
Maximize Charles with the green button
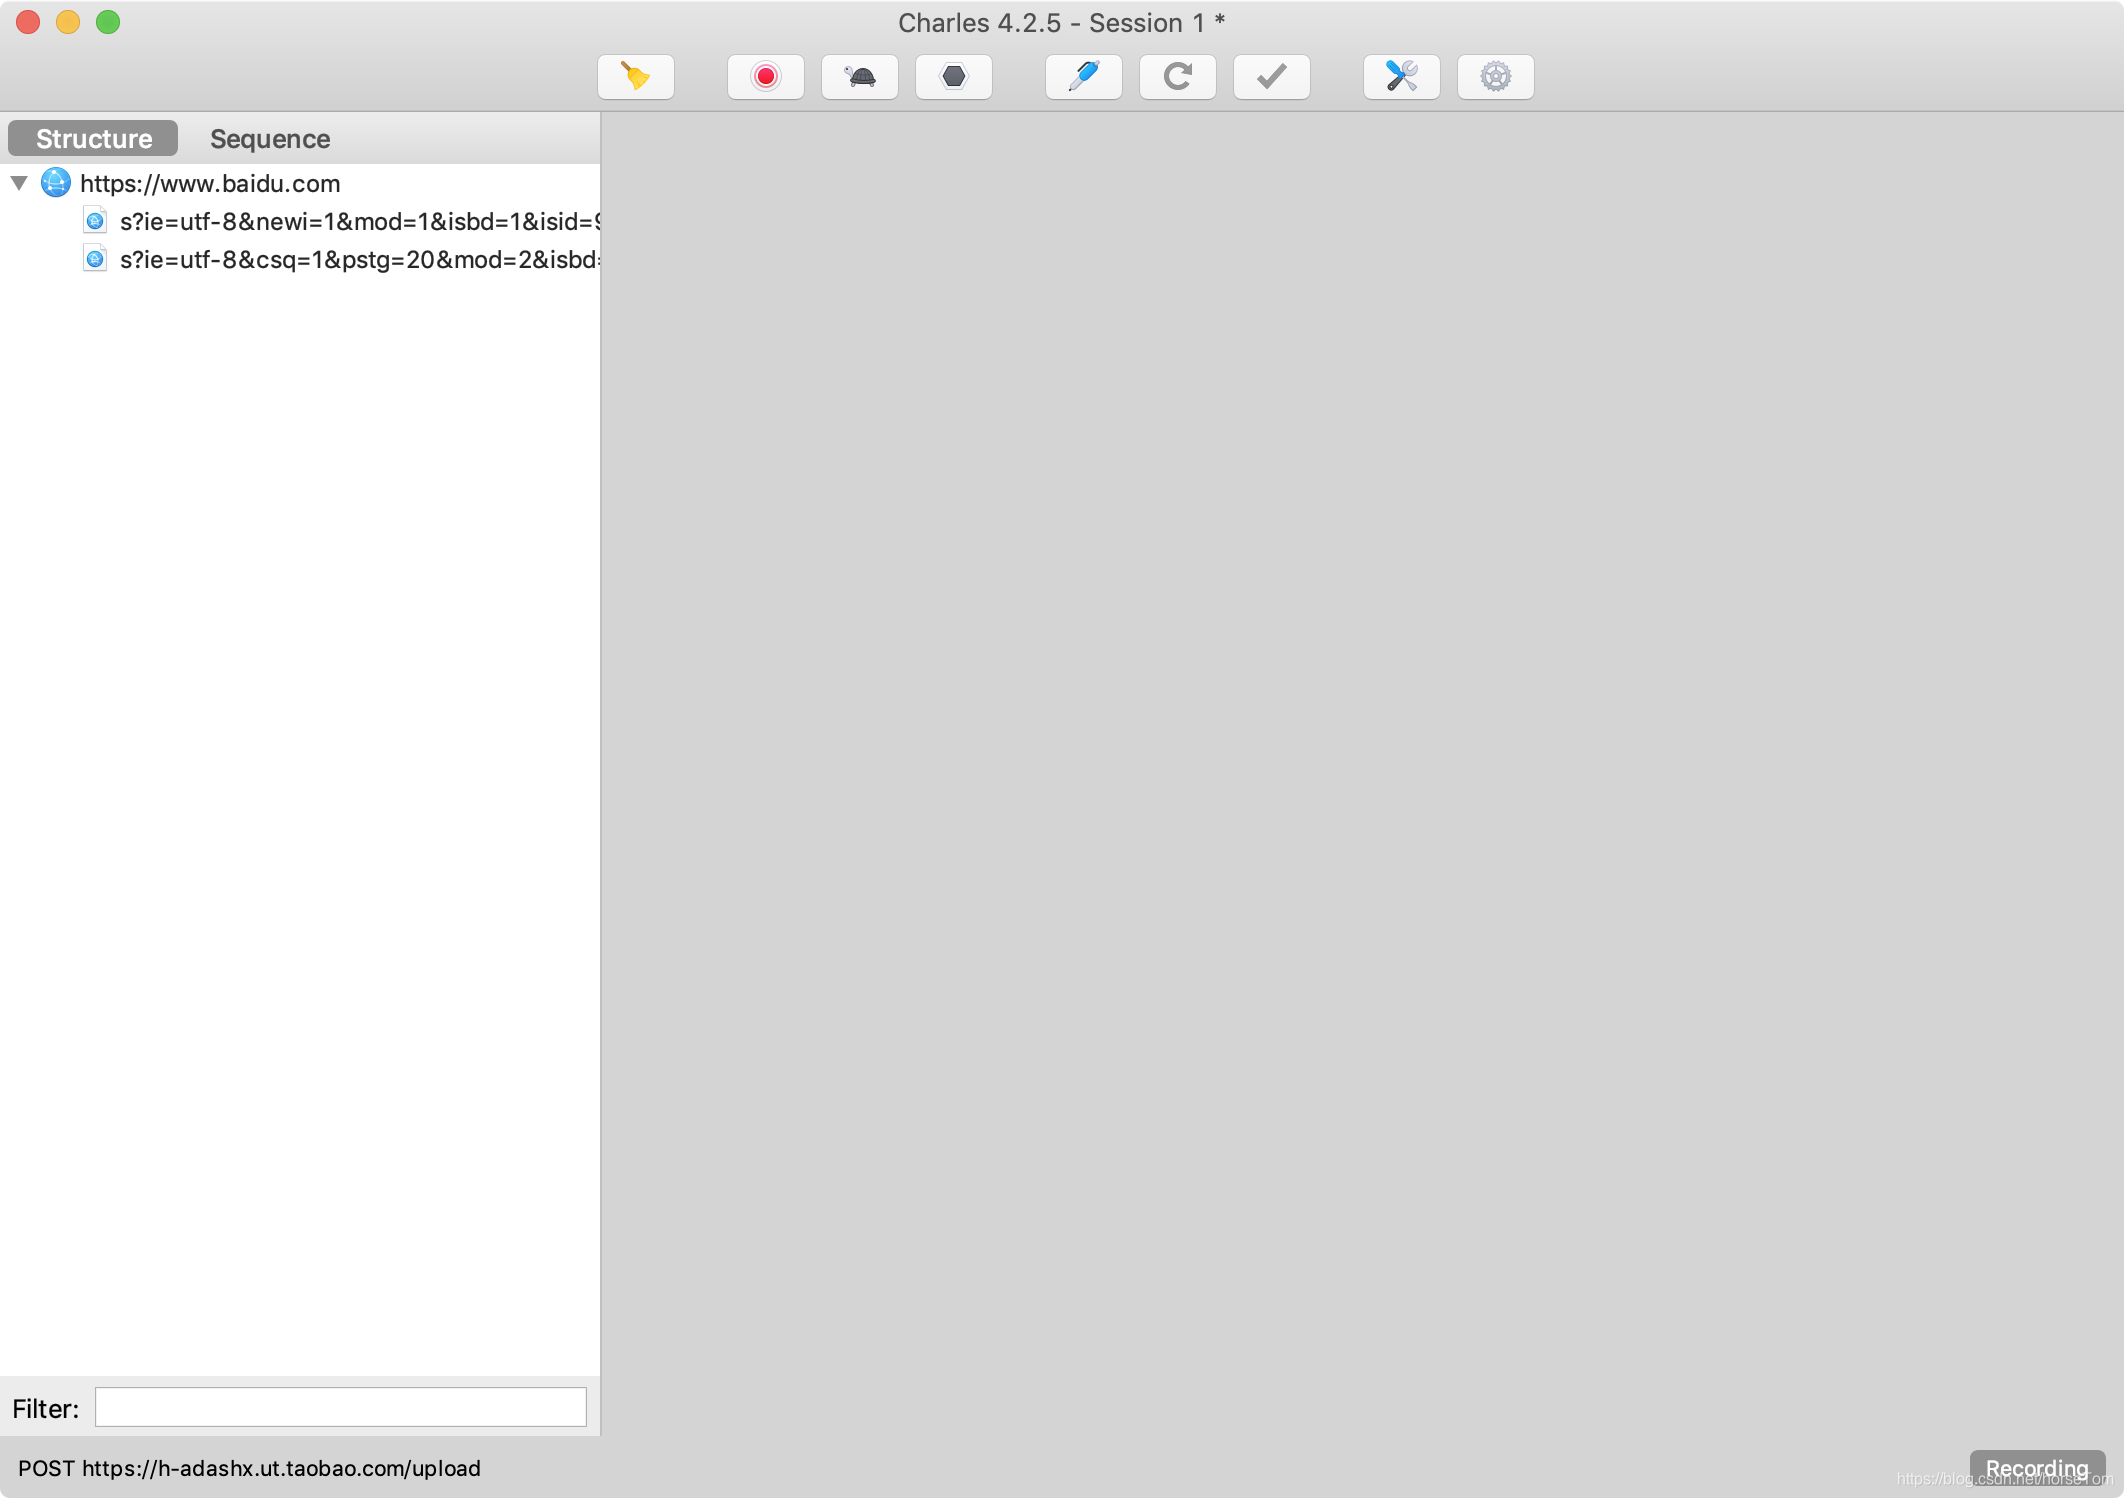coord(108,22)
